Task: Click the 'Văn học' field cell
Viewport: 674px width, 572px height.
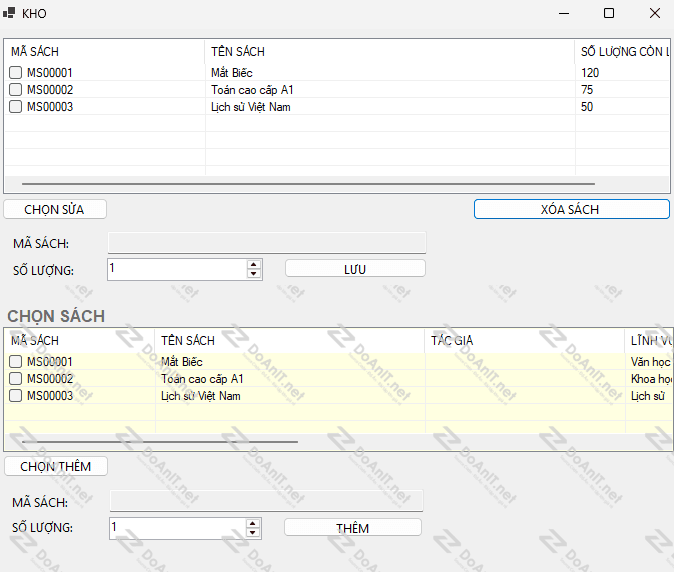Action: click(x=650, y=362)
